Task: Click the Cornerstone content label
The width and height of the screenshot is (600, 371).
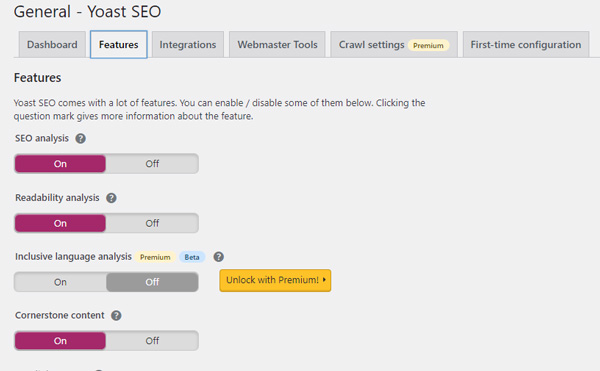Action: click(59, 316)
